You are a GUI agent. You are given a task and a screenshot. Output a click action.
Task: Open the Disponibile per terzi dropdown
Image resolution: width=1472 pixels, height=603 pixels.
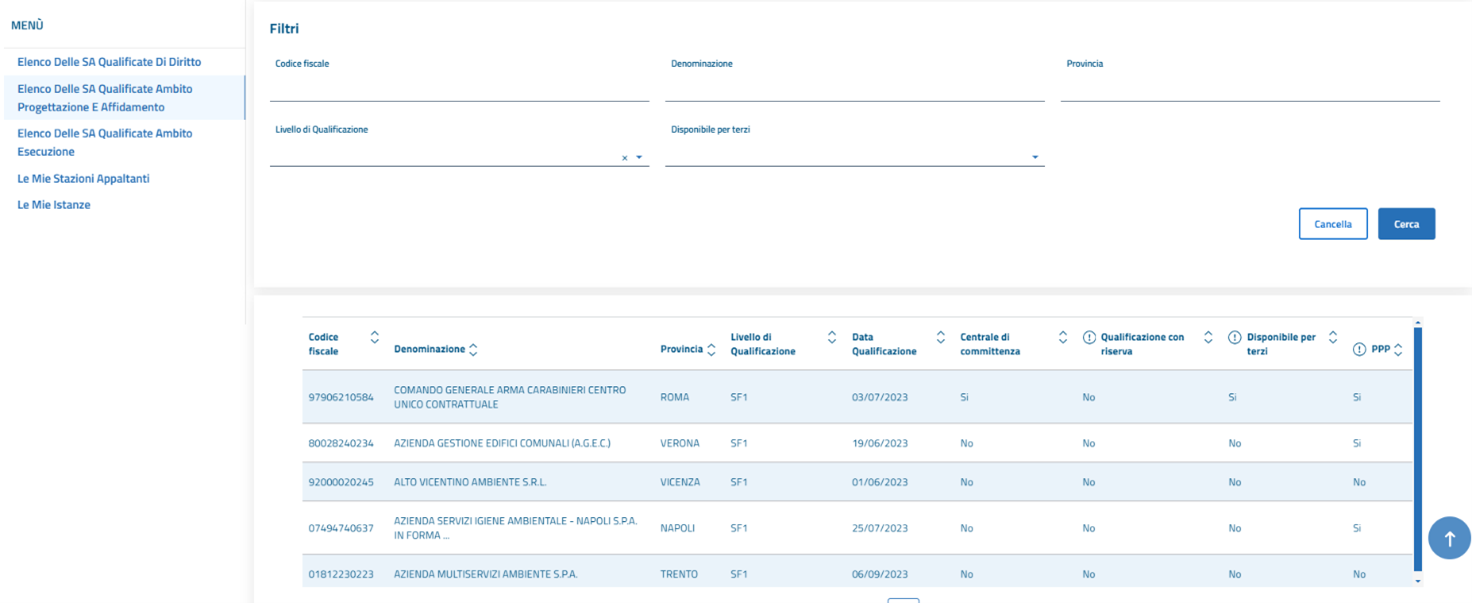click(1035, 158)
